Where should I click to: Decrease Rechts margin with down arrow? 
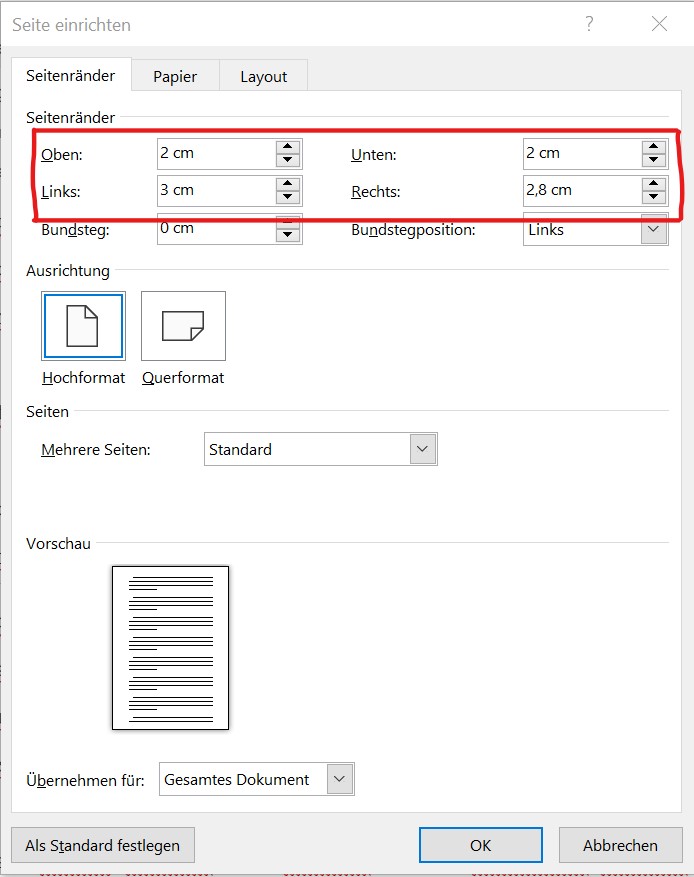(654, 197)
